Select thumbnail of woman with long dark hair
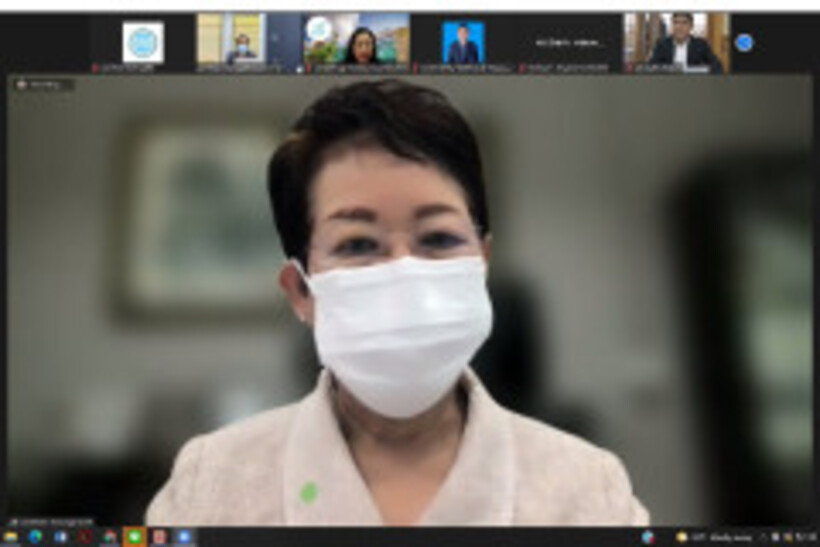This screenshot has height=547, width=820. click(357, 42)
